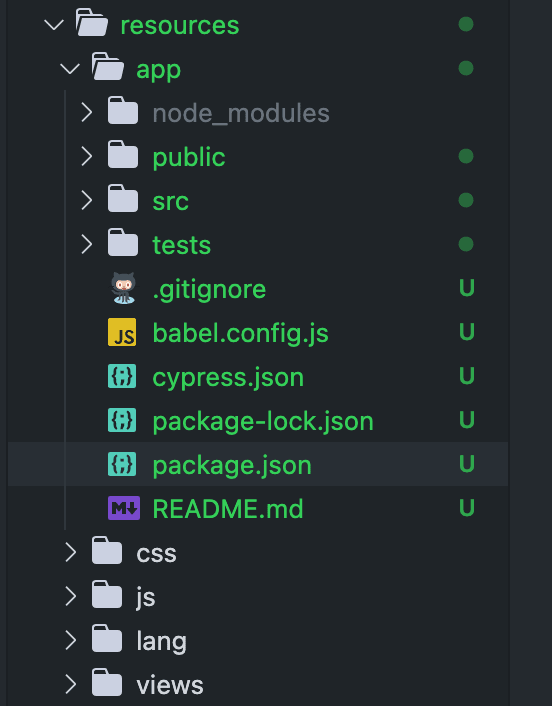Select the views folder name
This screenshot has height=706, width=552.
(170, 686)
